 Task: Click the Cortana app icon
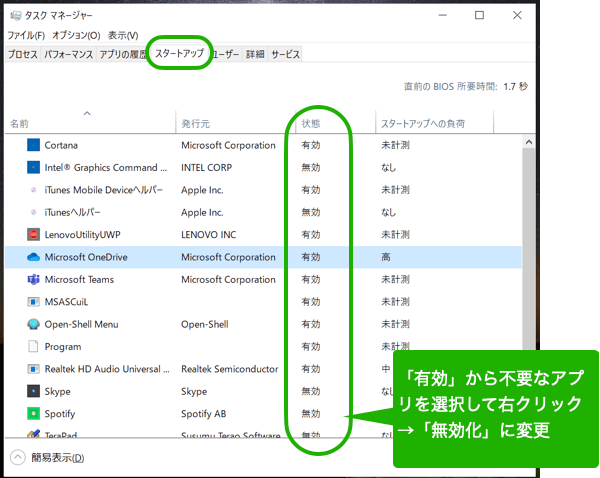point(34,145)
